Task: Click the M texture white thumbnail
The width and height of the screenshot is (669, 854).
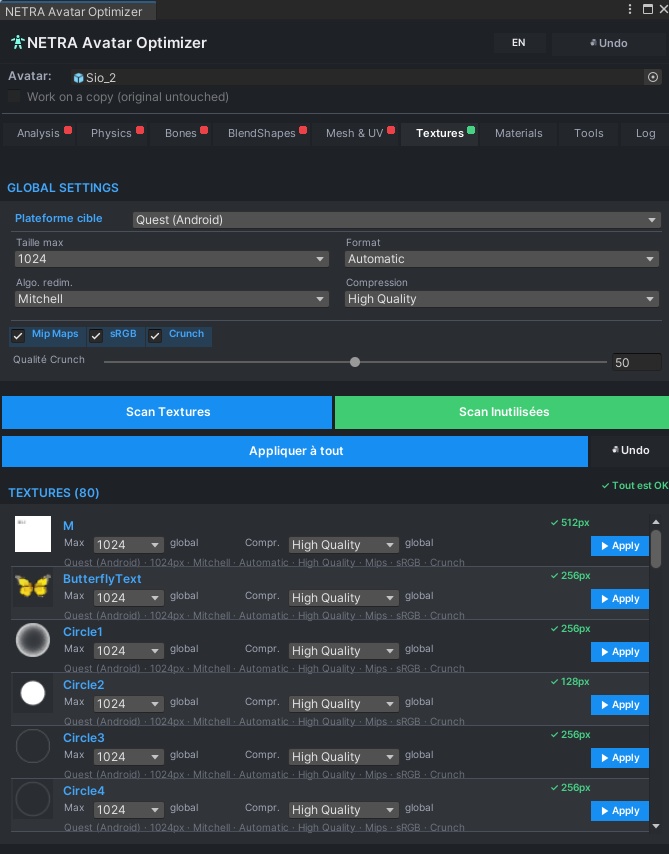Action: (x=33, y=534)
